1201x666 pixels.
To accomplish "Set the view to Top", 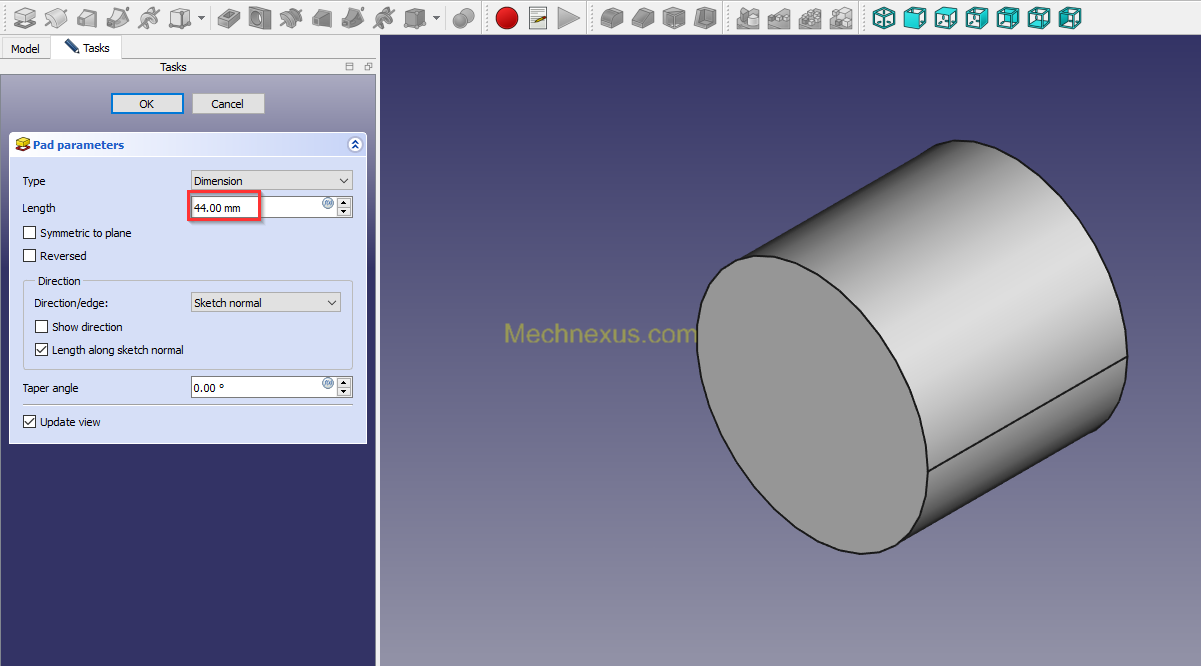I will (945, 17).
